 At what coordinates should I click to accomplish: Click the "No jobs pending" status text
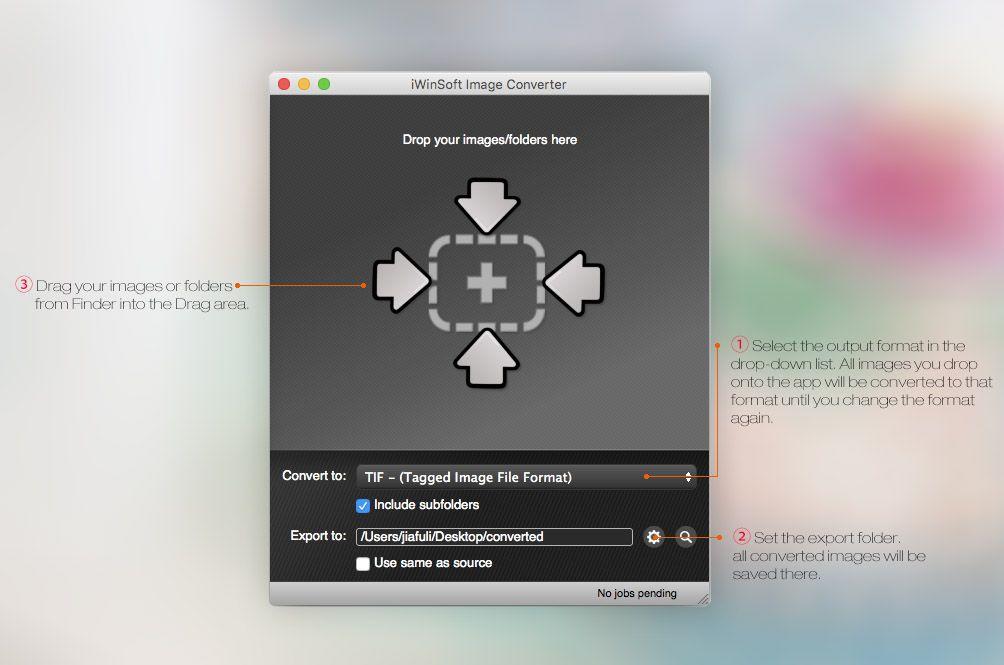(636, 594)
